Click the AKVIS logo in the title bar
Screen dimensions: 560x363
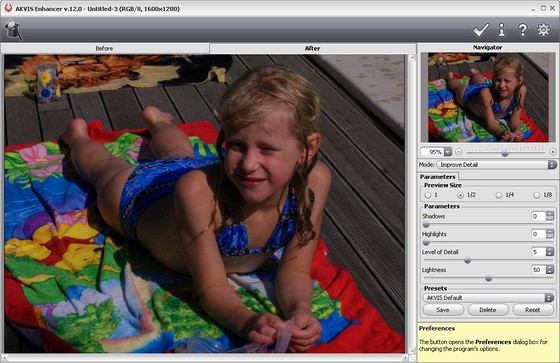(8, 8)
